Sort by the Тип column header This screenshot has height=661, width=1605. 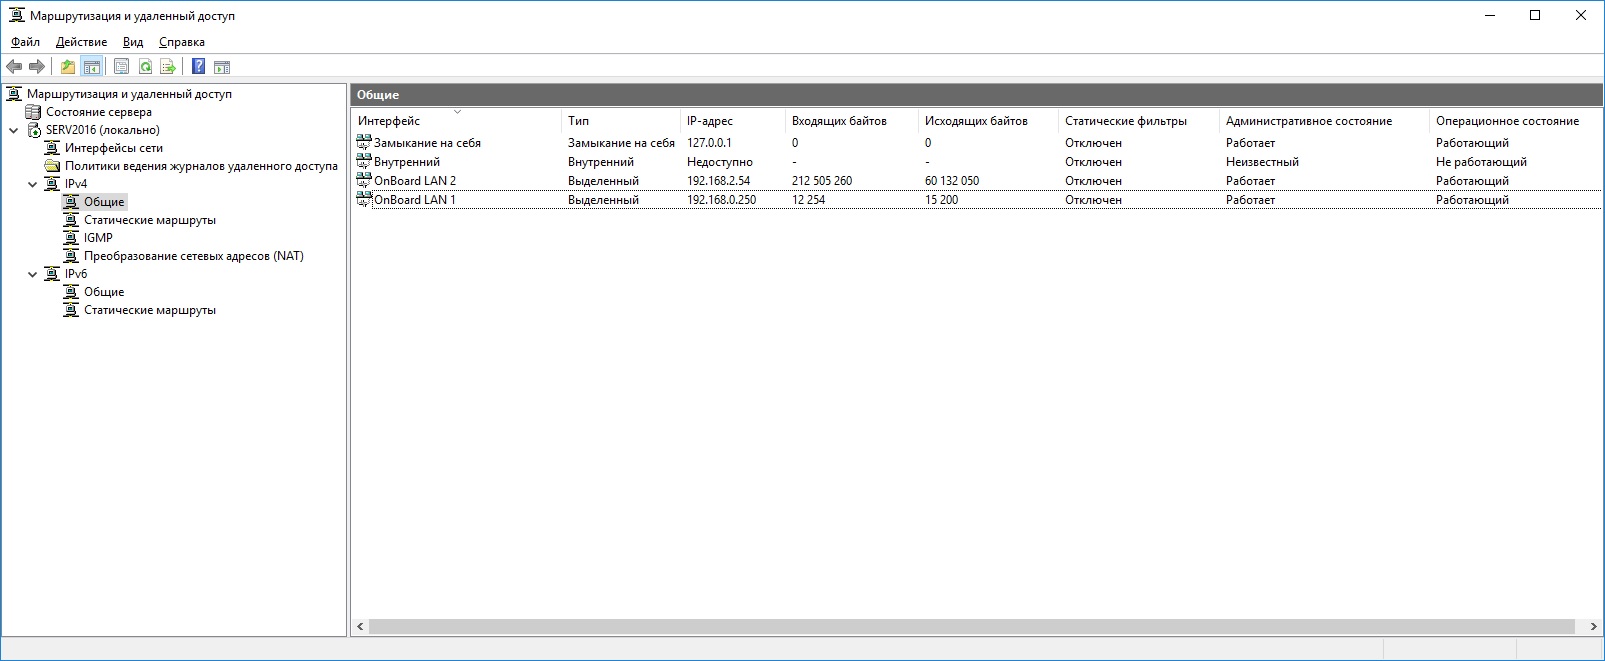pos(621,121)
